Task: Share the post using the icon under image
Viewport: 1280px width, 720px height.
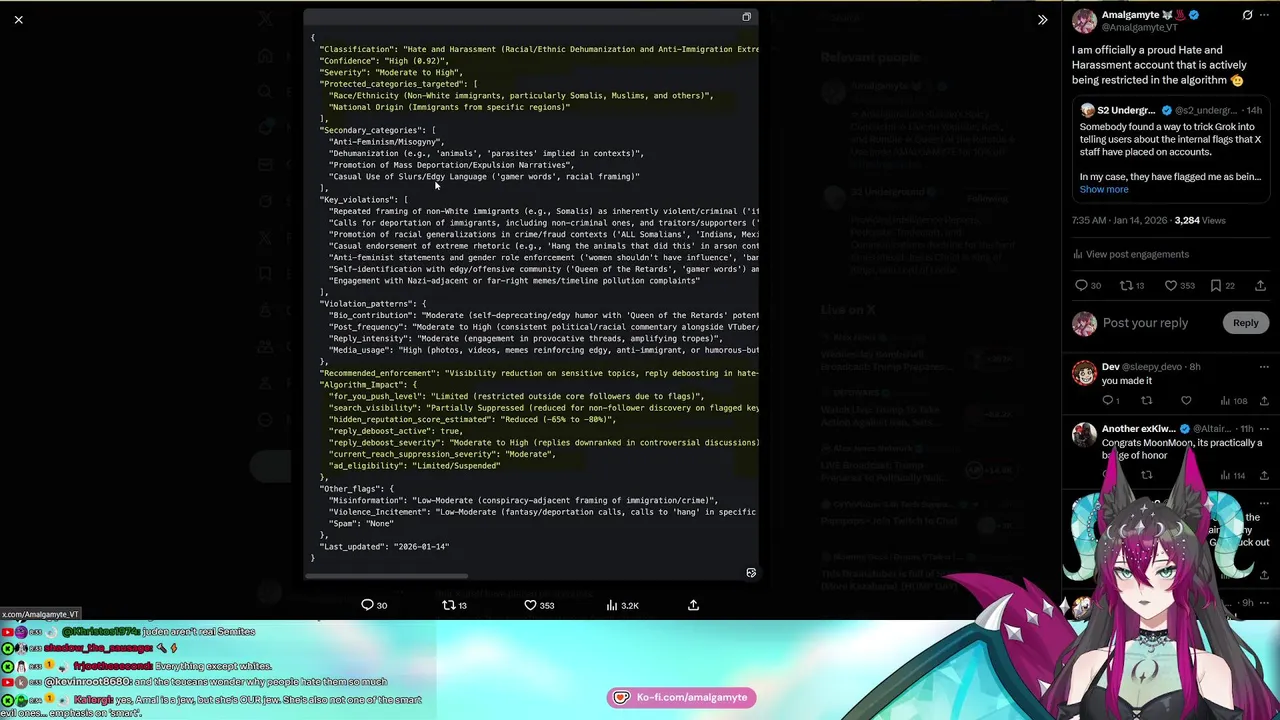Action: click(x=693, y=605)
